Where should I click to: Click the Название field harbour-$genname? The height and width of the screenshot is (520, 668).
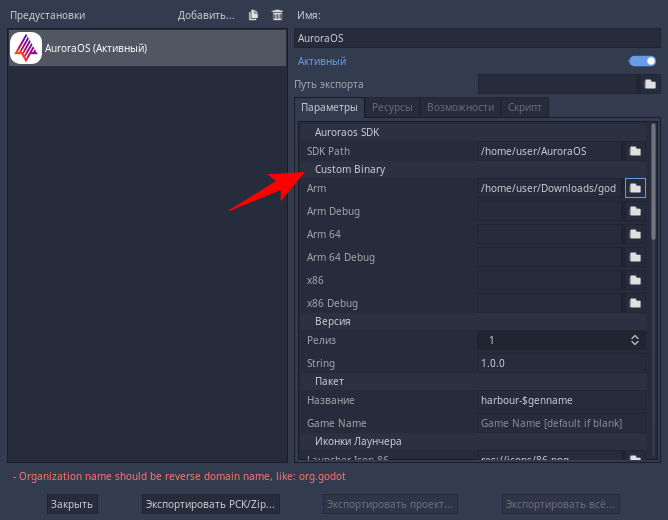click(561, 400)
